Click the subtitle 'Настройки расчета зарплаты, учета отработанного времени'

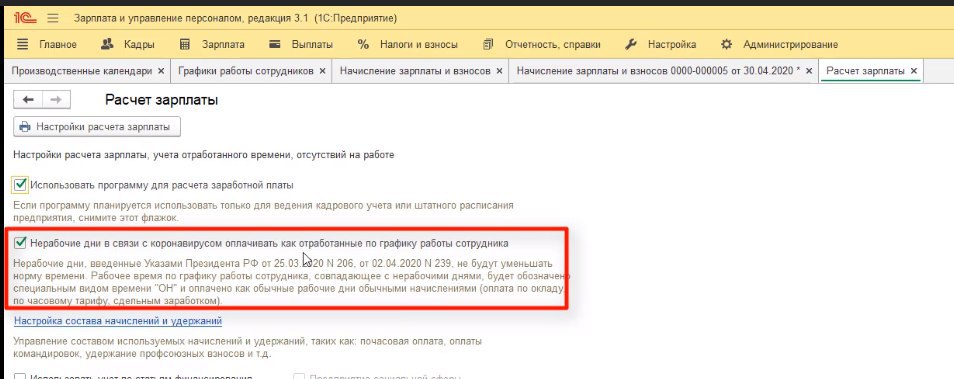(x=204, y=155)
